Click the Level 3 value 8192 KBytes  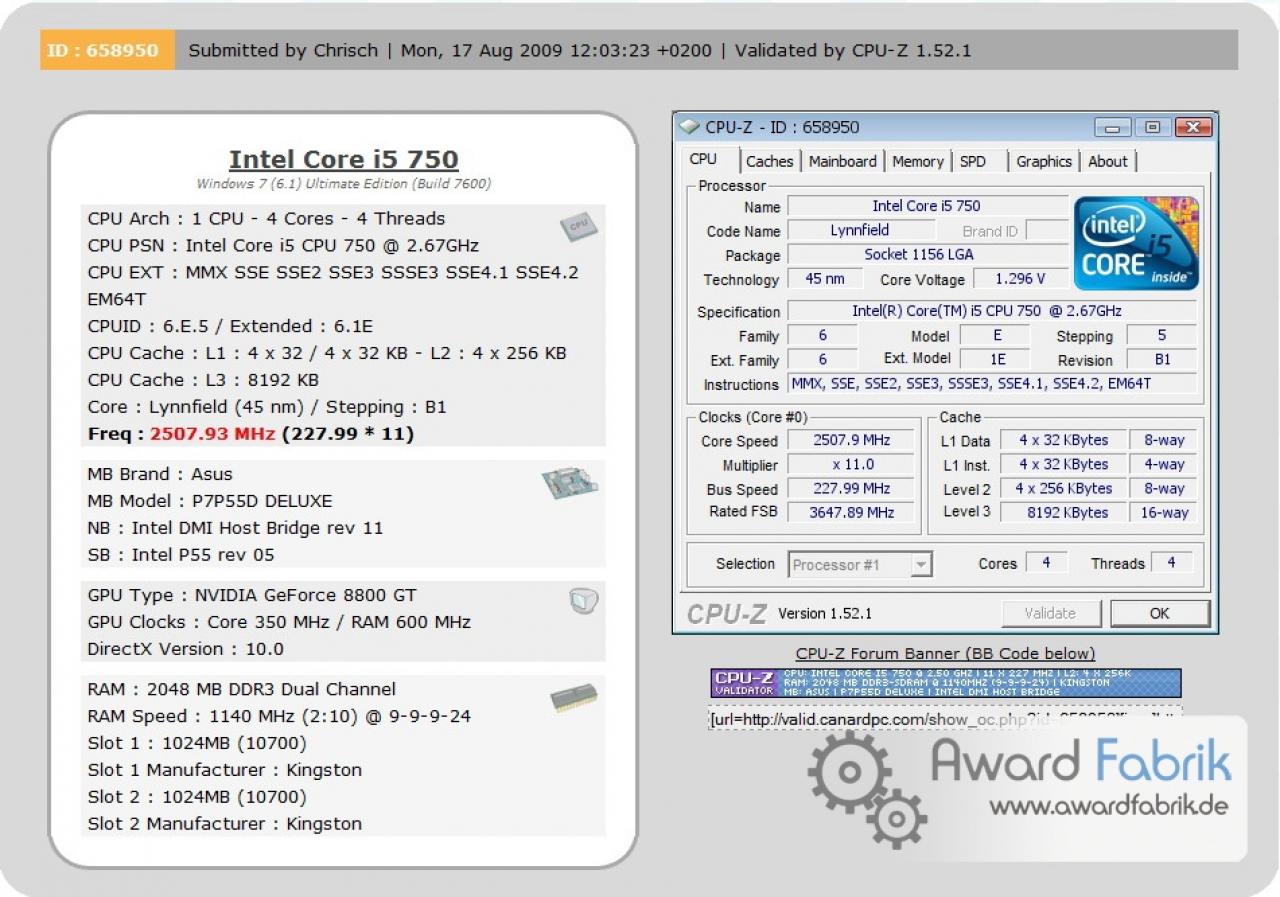click(x=1064, y=512)
